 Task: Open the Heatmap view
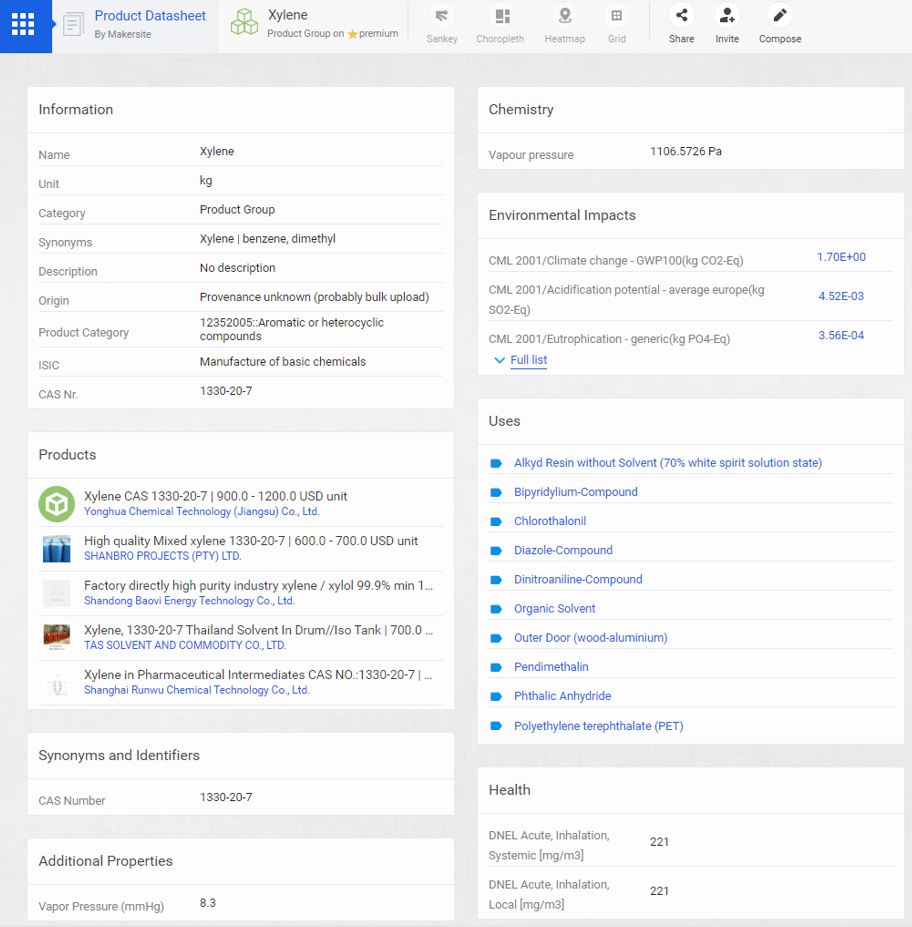tap(565, 17)
